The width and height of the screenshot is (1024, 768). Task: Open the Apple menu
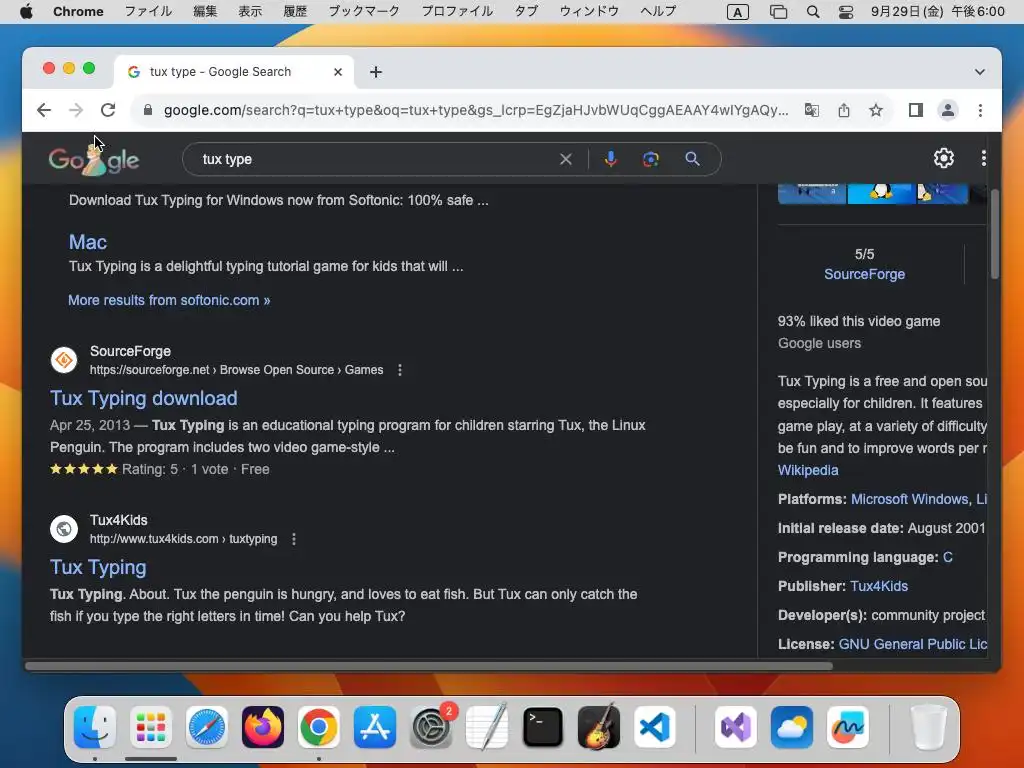(x=26, y=11)
